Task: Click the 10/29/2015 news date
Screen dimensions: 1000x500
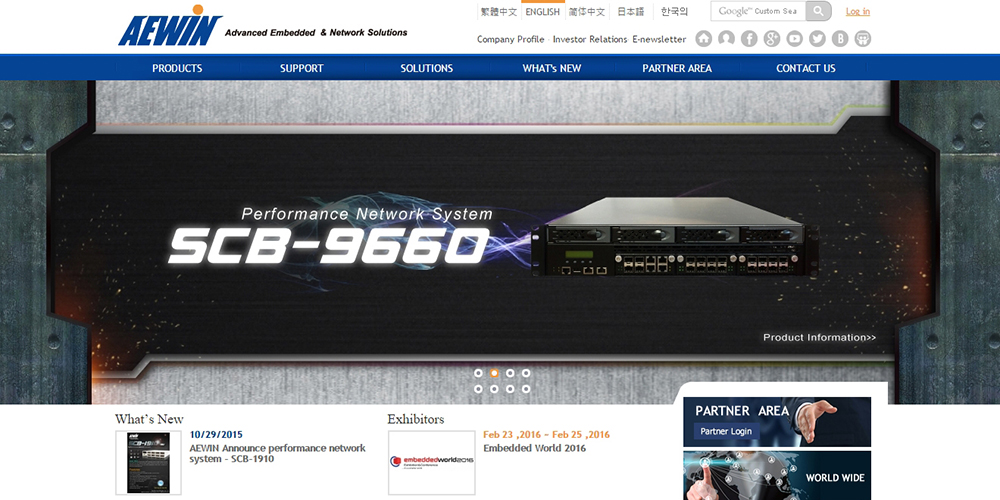Action: click(x=216, y=435)
